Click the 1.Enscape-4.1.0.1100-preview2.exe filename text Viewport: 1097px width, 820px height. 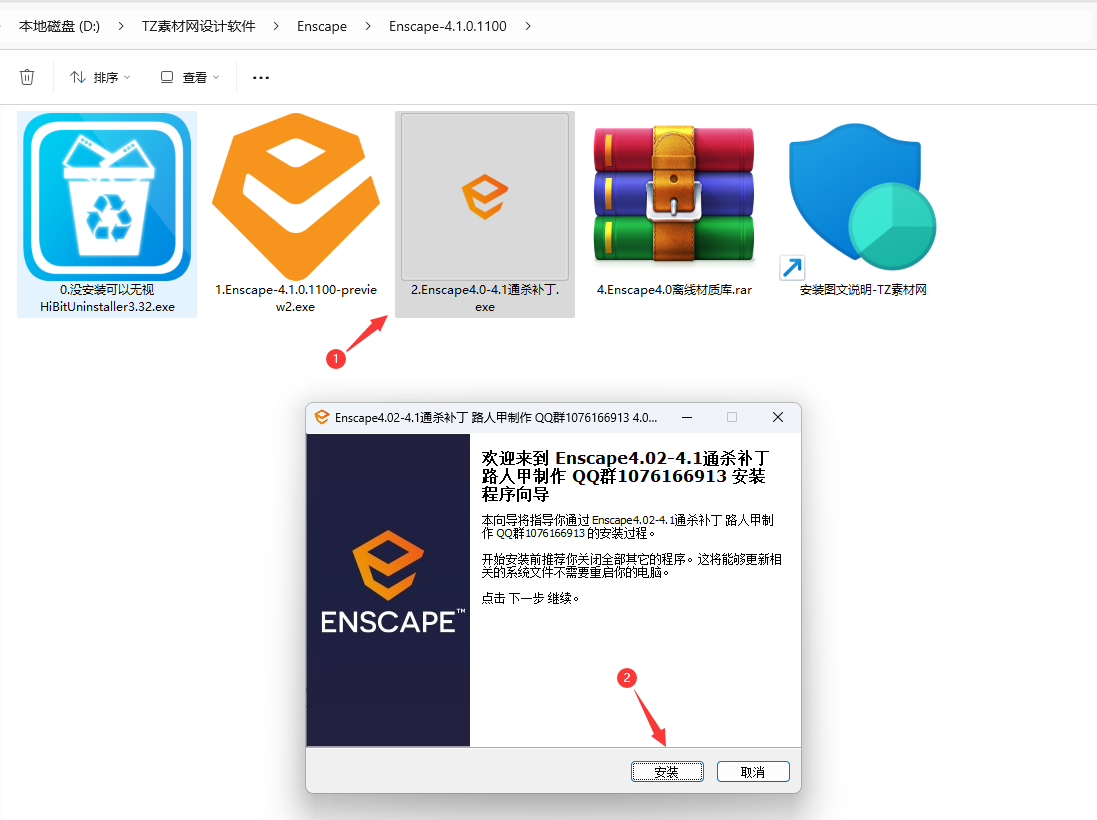point(296,298)
